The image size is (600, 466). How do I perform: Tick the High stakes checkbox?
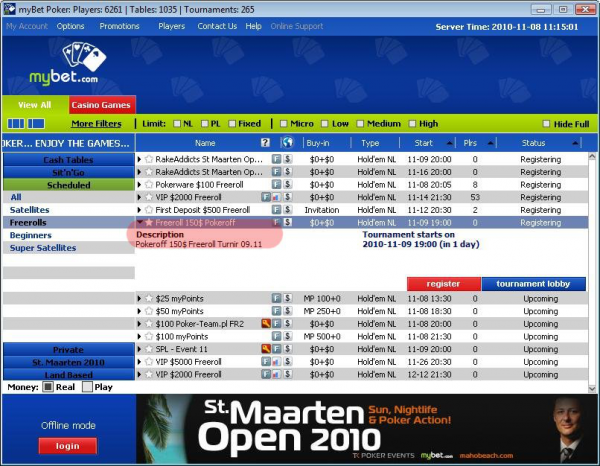pos(412,124)
